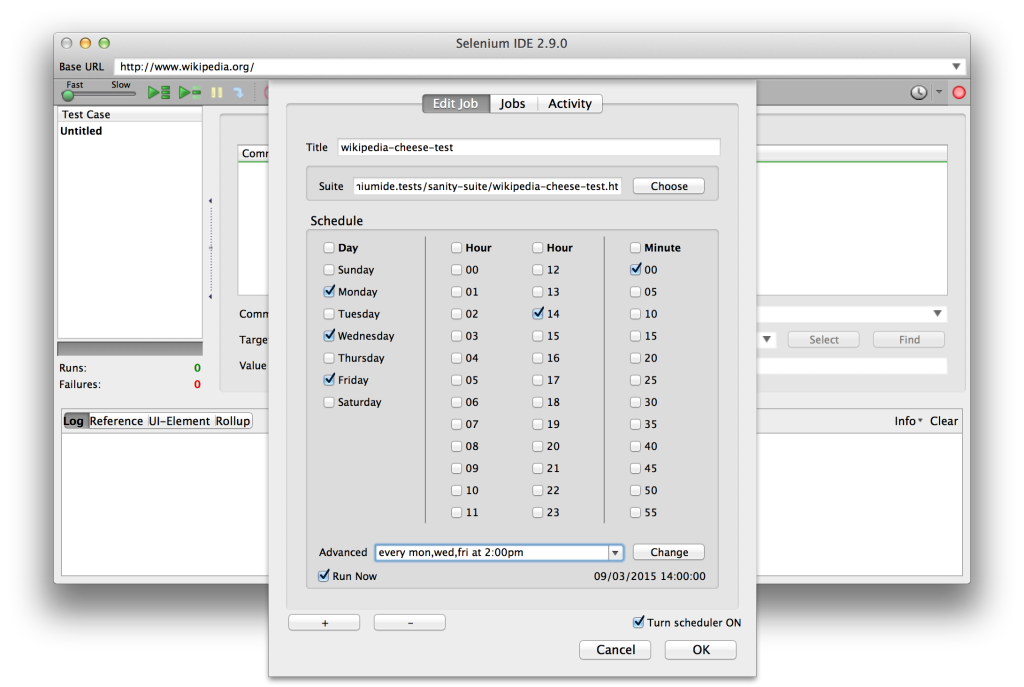This screenshot has width=1024, height=687.
Task: Open the Log tab
Action: (74, 421)
